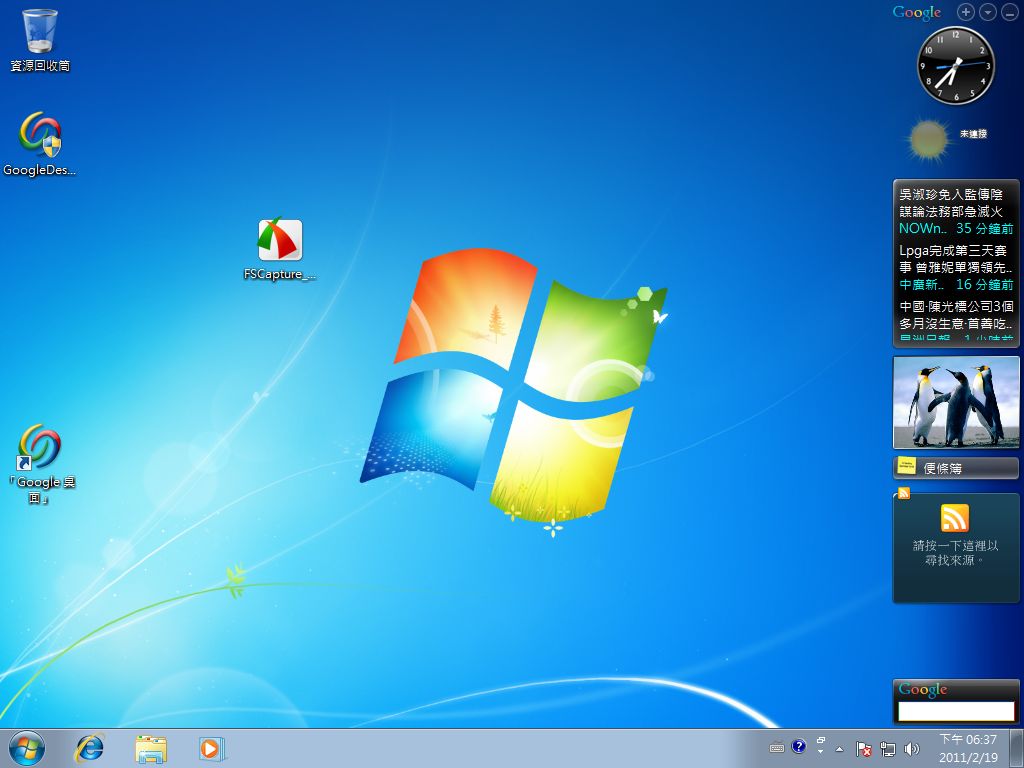Viewport: 1024px width, 768px height.
Task: Click the analog clock gadget
Action: tap(956, 66)
